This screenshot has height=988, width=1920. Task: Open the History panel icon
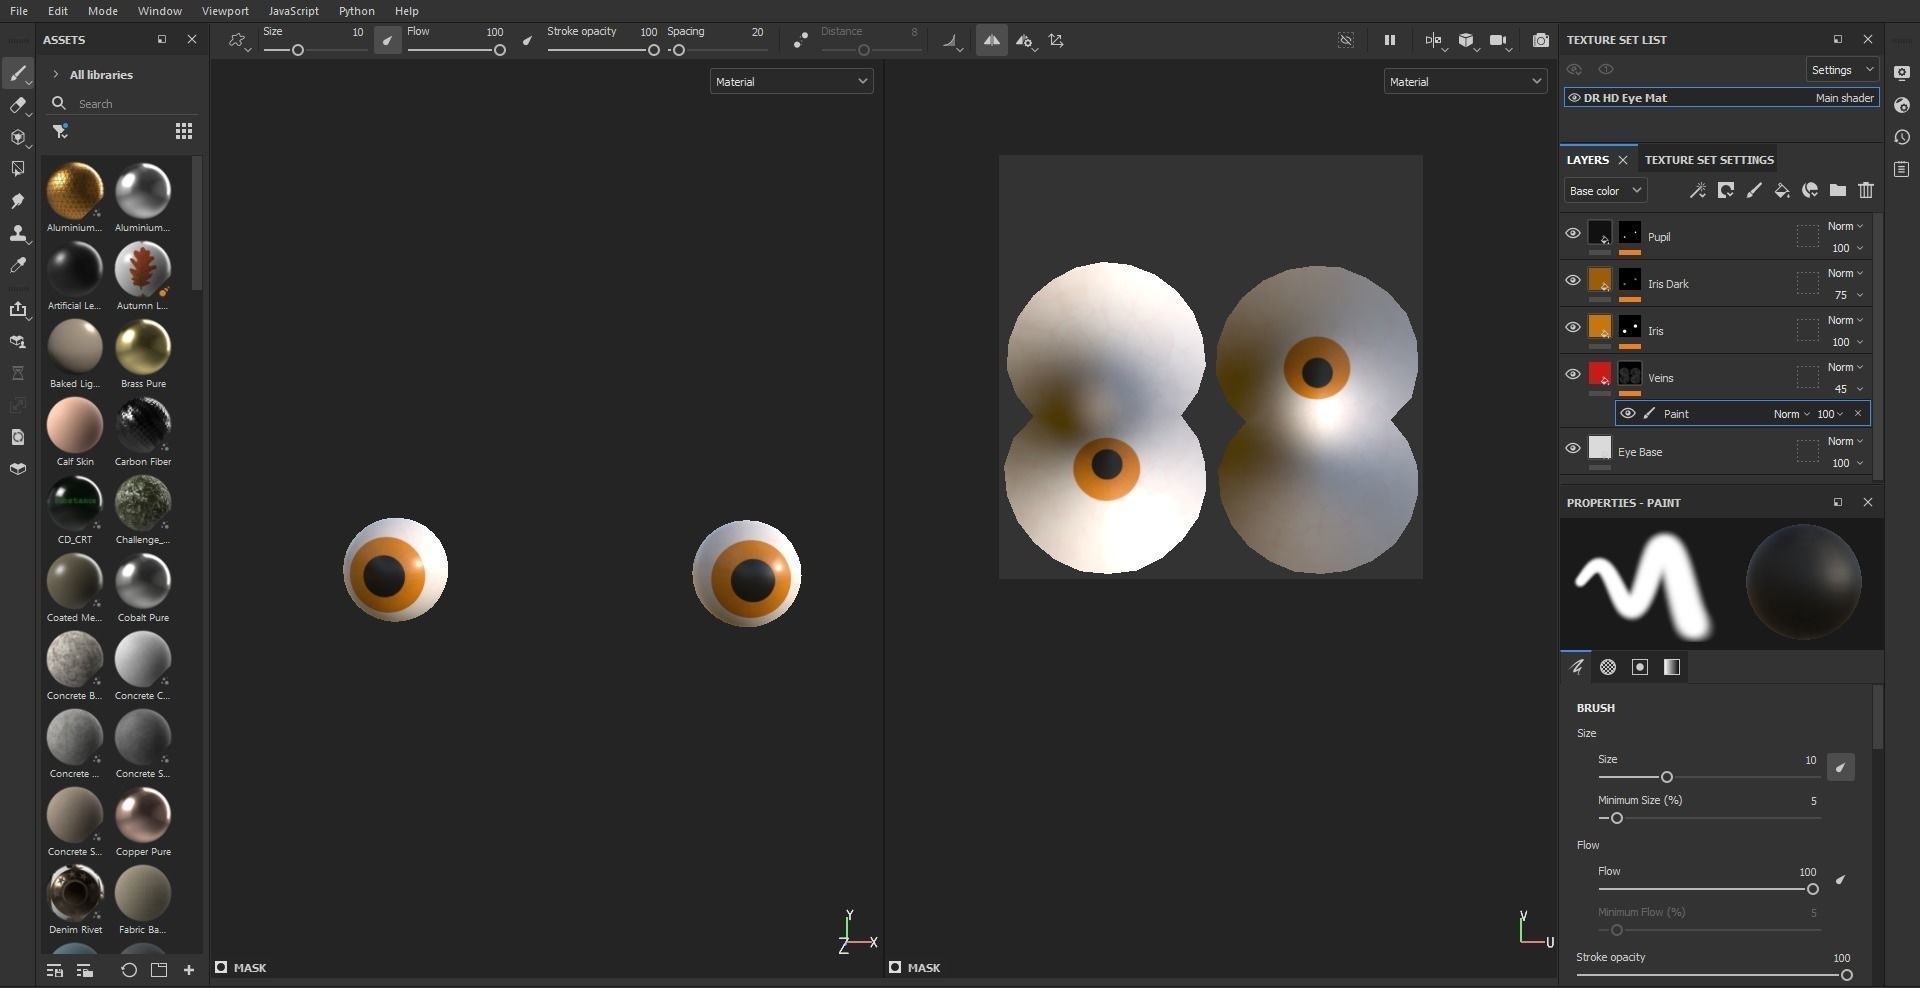point(1901,137)
